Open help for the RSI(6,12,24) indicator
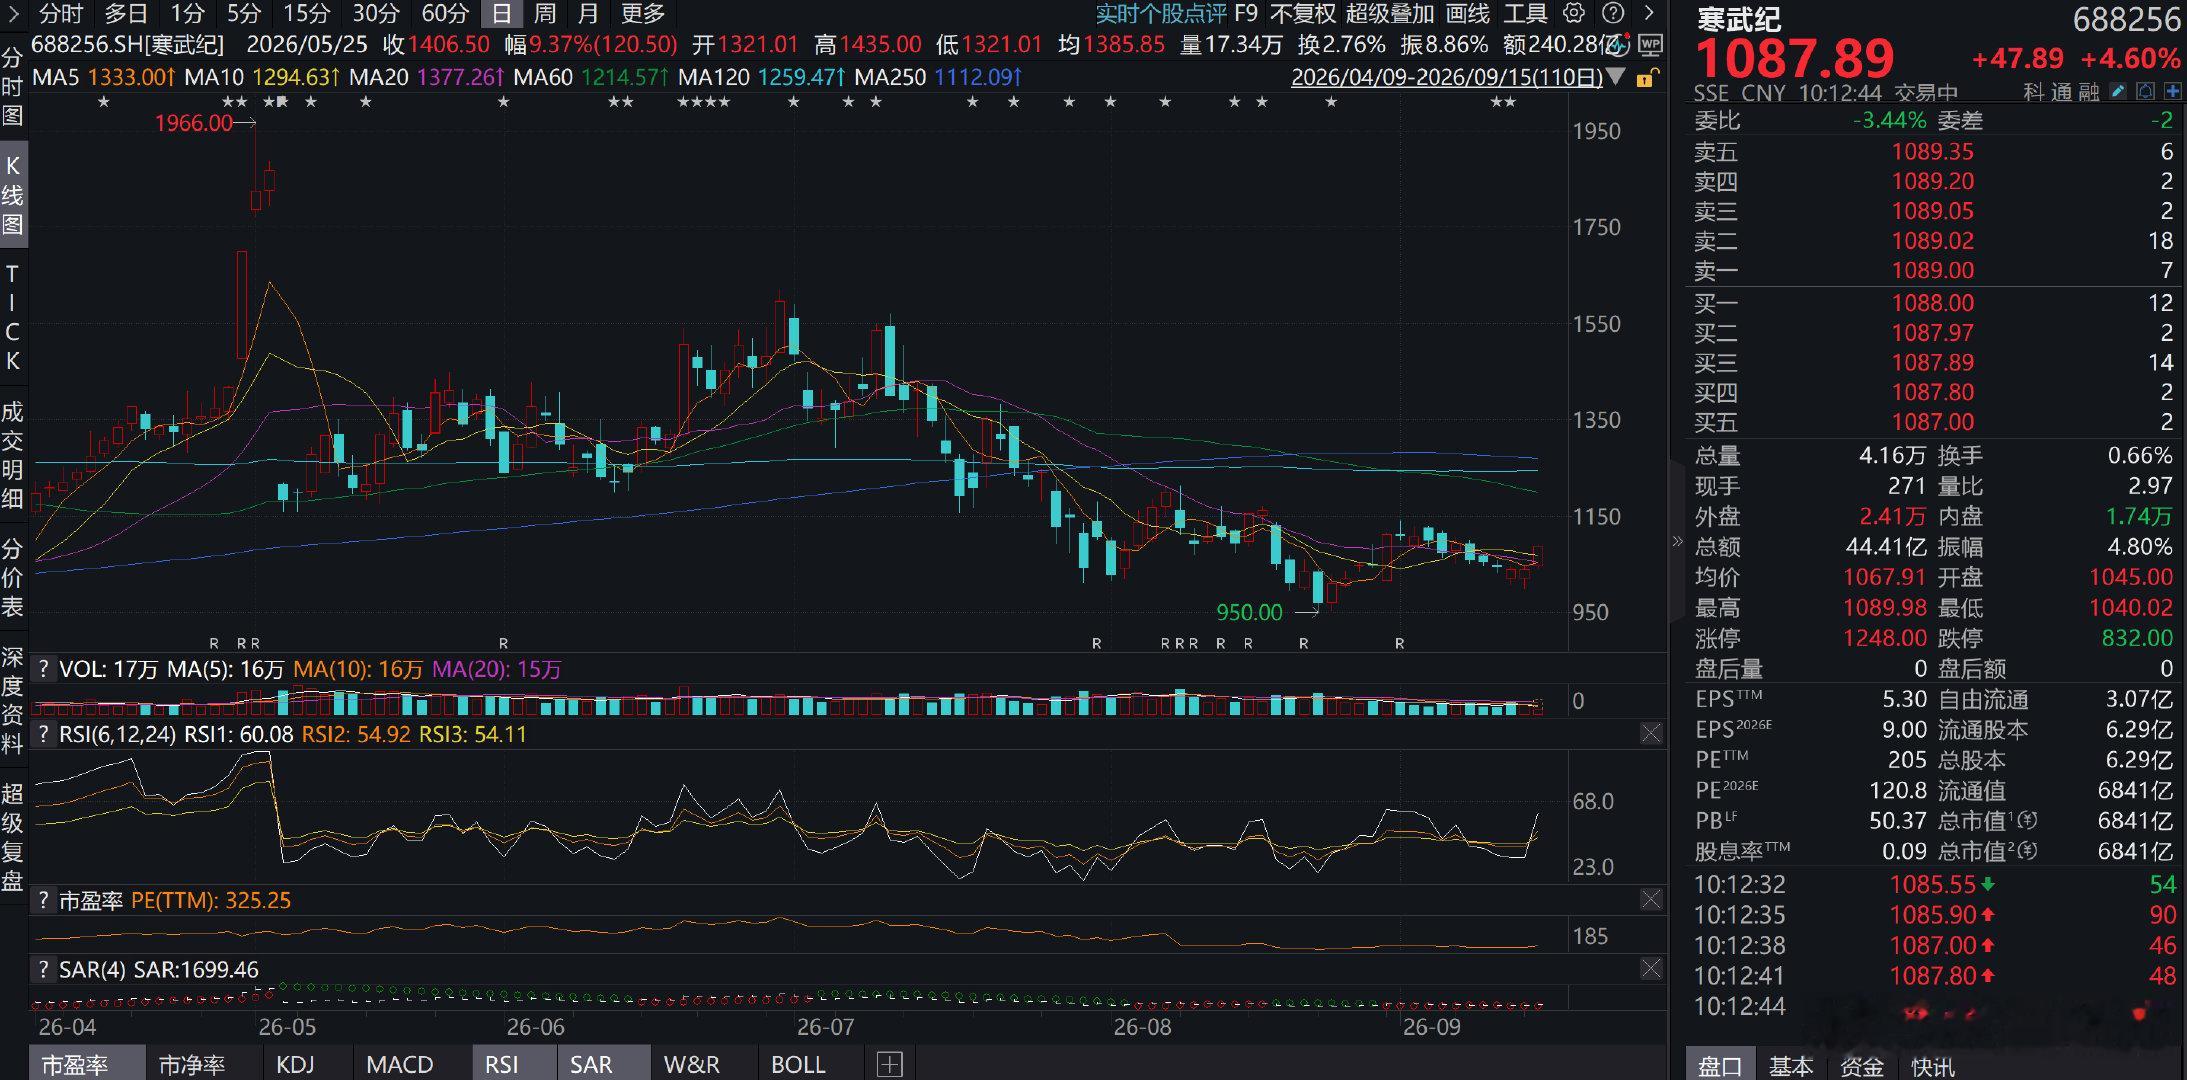This screenshot has height=1080, width=2187. click(43, 735)
